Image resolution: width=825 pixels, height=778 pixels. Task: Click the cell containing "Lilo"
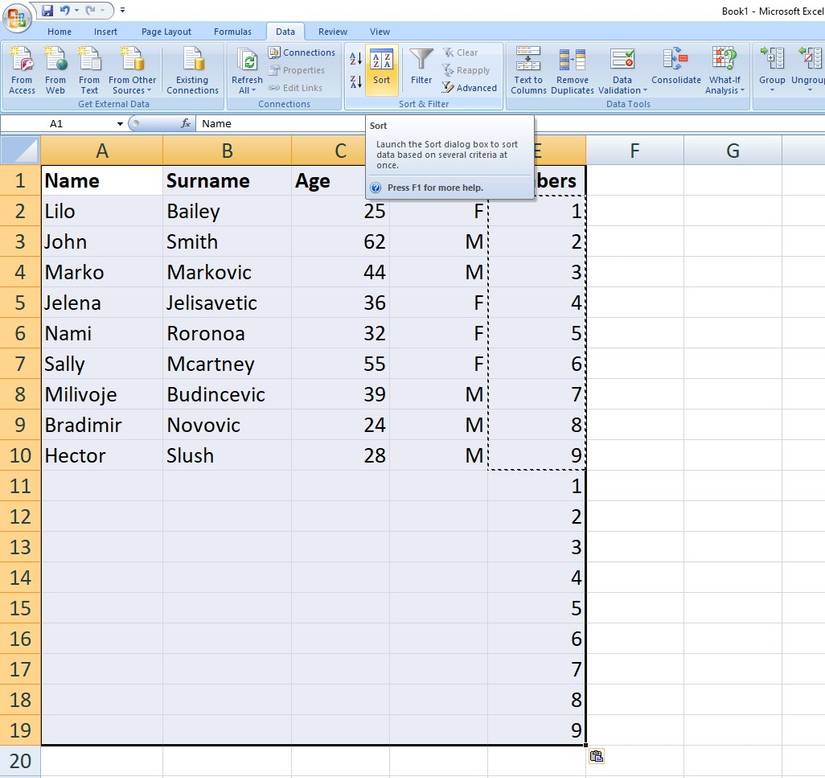click(x=102, y=211)
